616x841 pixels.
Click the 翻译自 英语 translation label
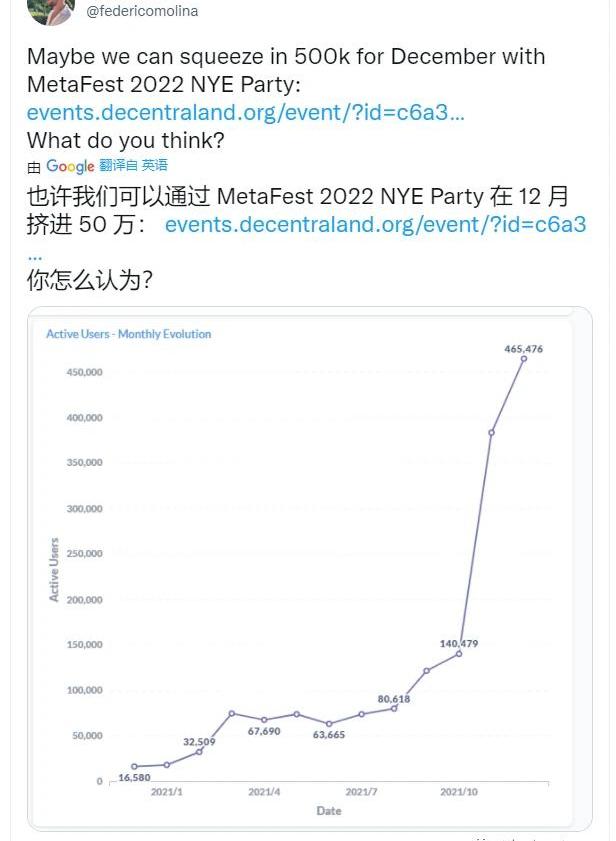coord(133,166)
